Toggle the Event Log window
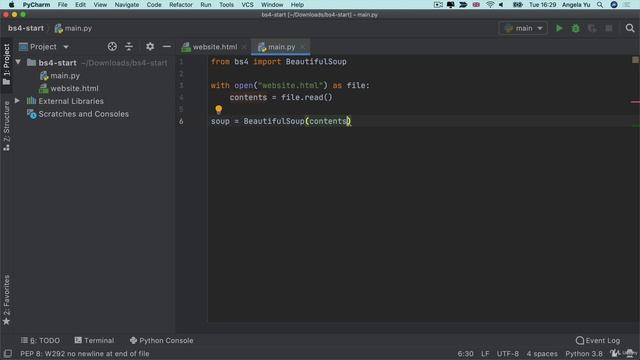The width and height of the screenshot is (640, 360). point(598,340)
